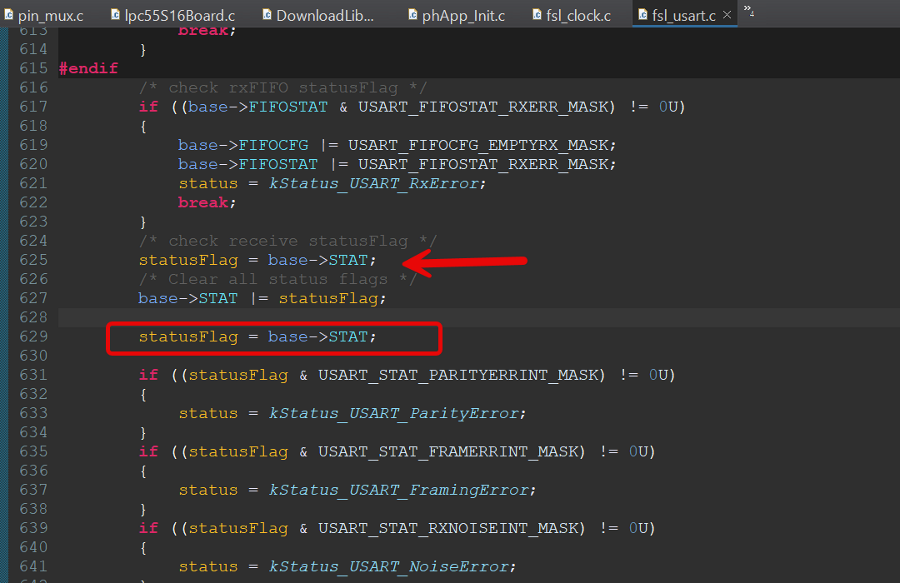This screenshot has height=583, width=900.
Task: Open the lpc55S16Board.c tab
Action: (x=173, y=15)
